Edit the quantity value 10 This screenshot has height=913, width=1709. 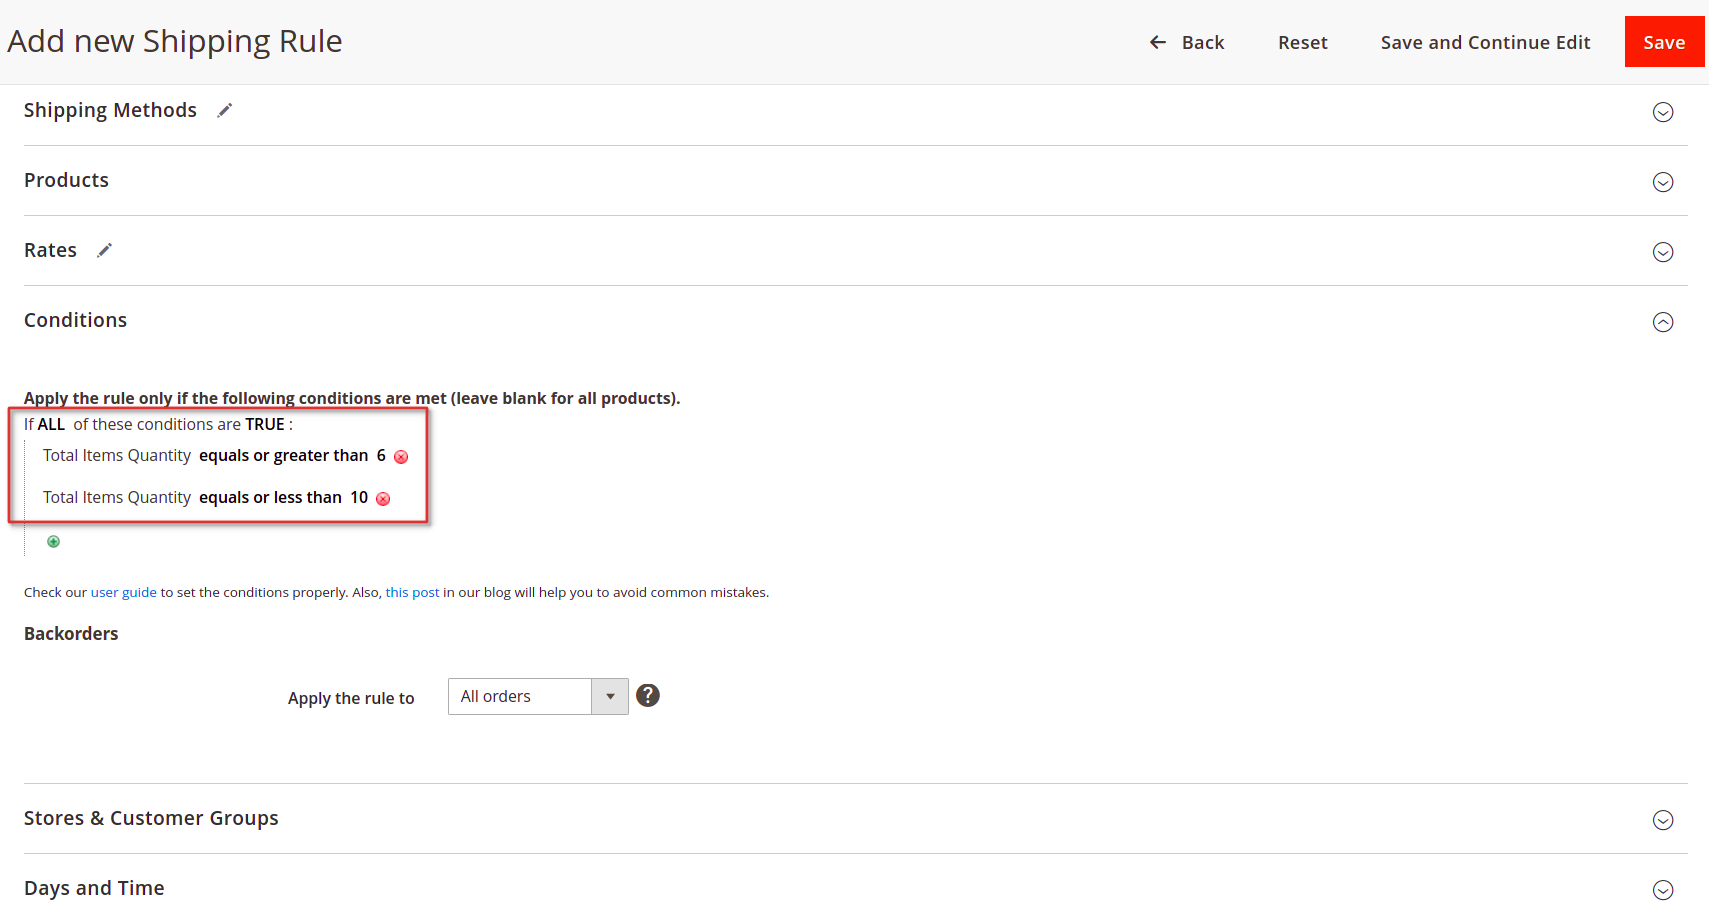[359, 497]
